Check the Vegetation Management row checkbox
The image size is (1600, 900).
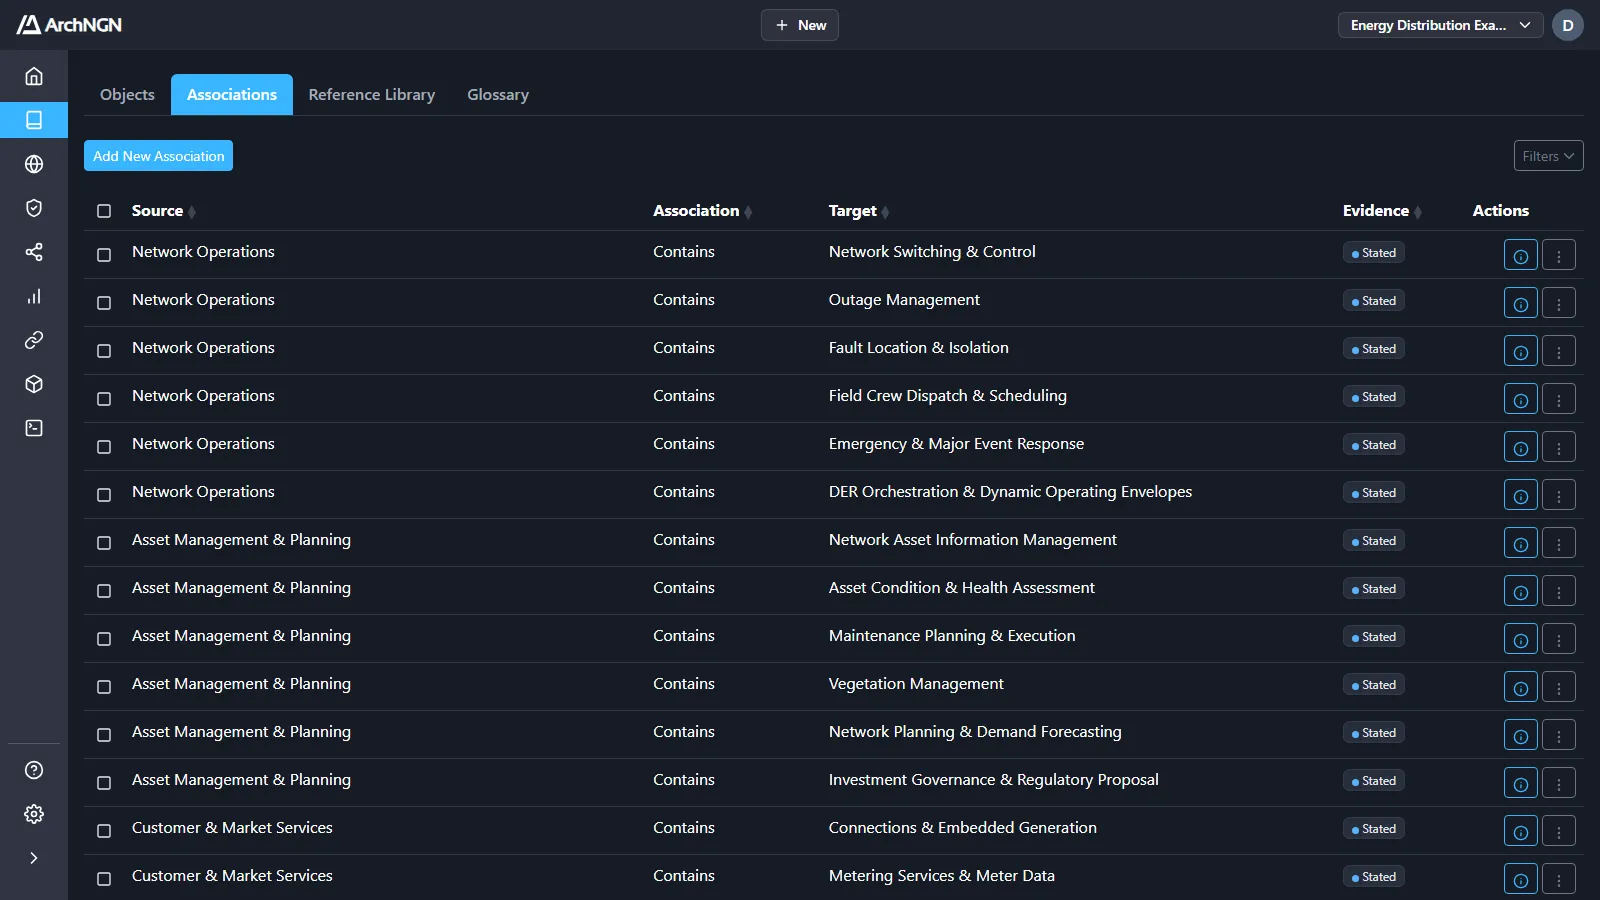point(104,687)
